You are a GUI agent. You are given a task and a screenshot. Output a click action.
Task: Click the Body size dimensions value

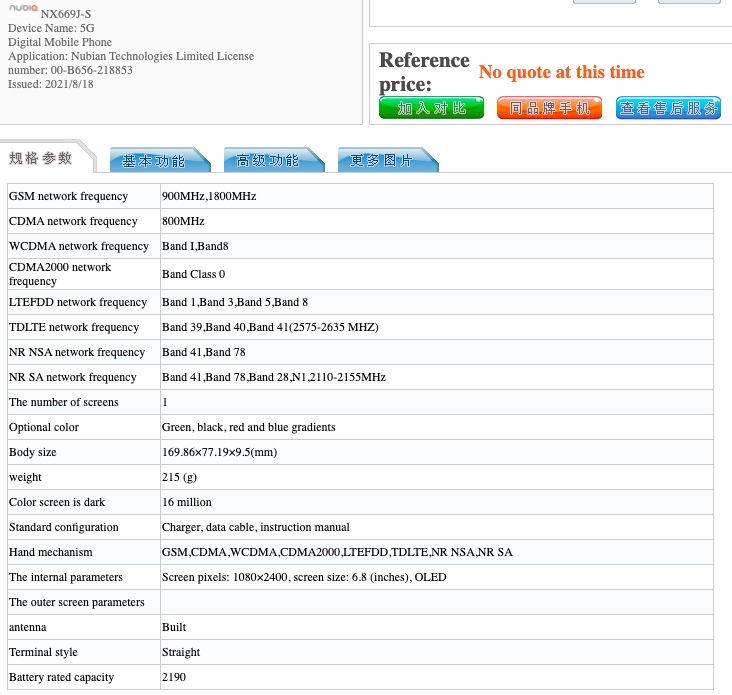point(219,452)
